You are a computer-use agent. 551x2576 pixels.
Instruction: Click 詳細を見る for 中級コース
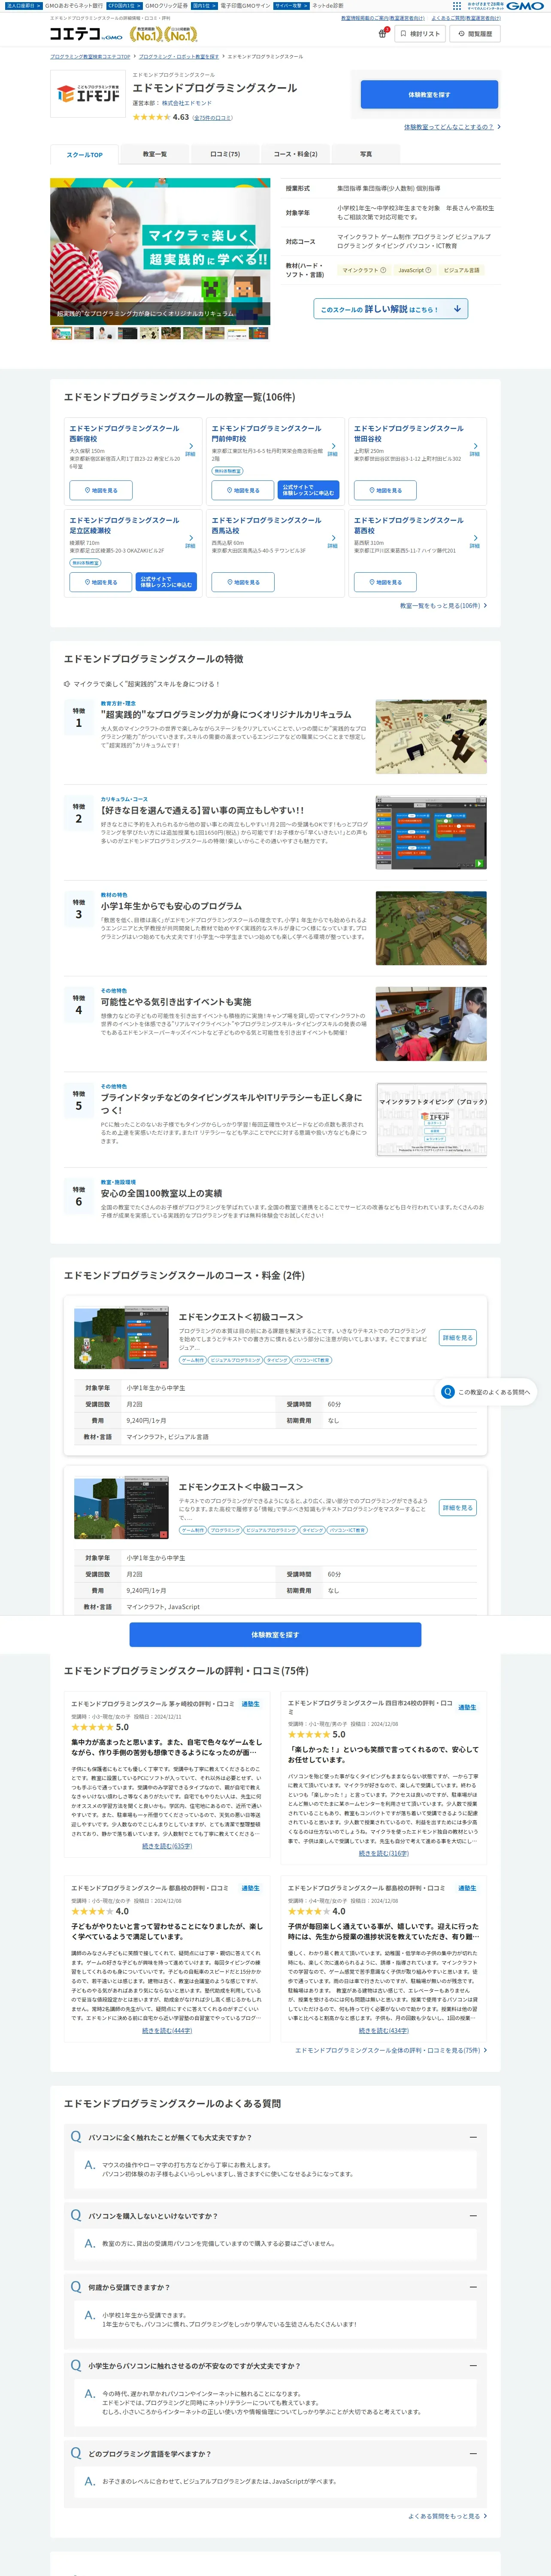coord(458,1507)
